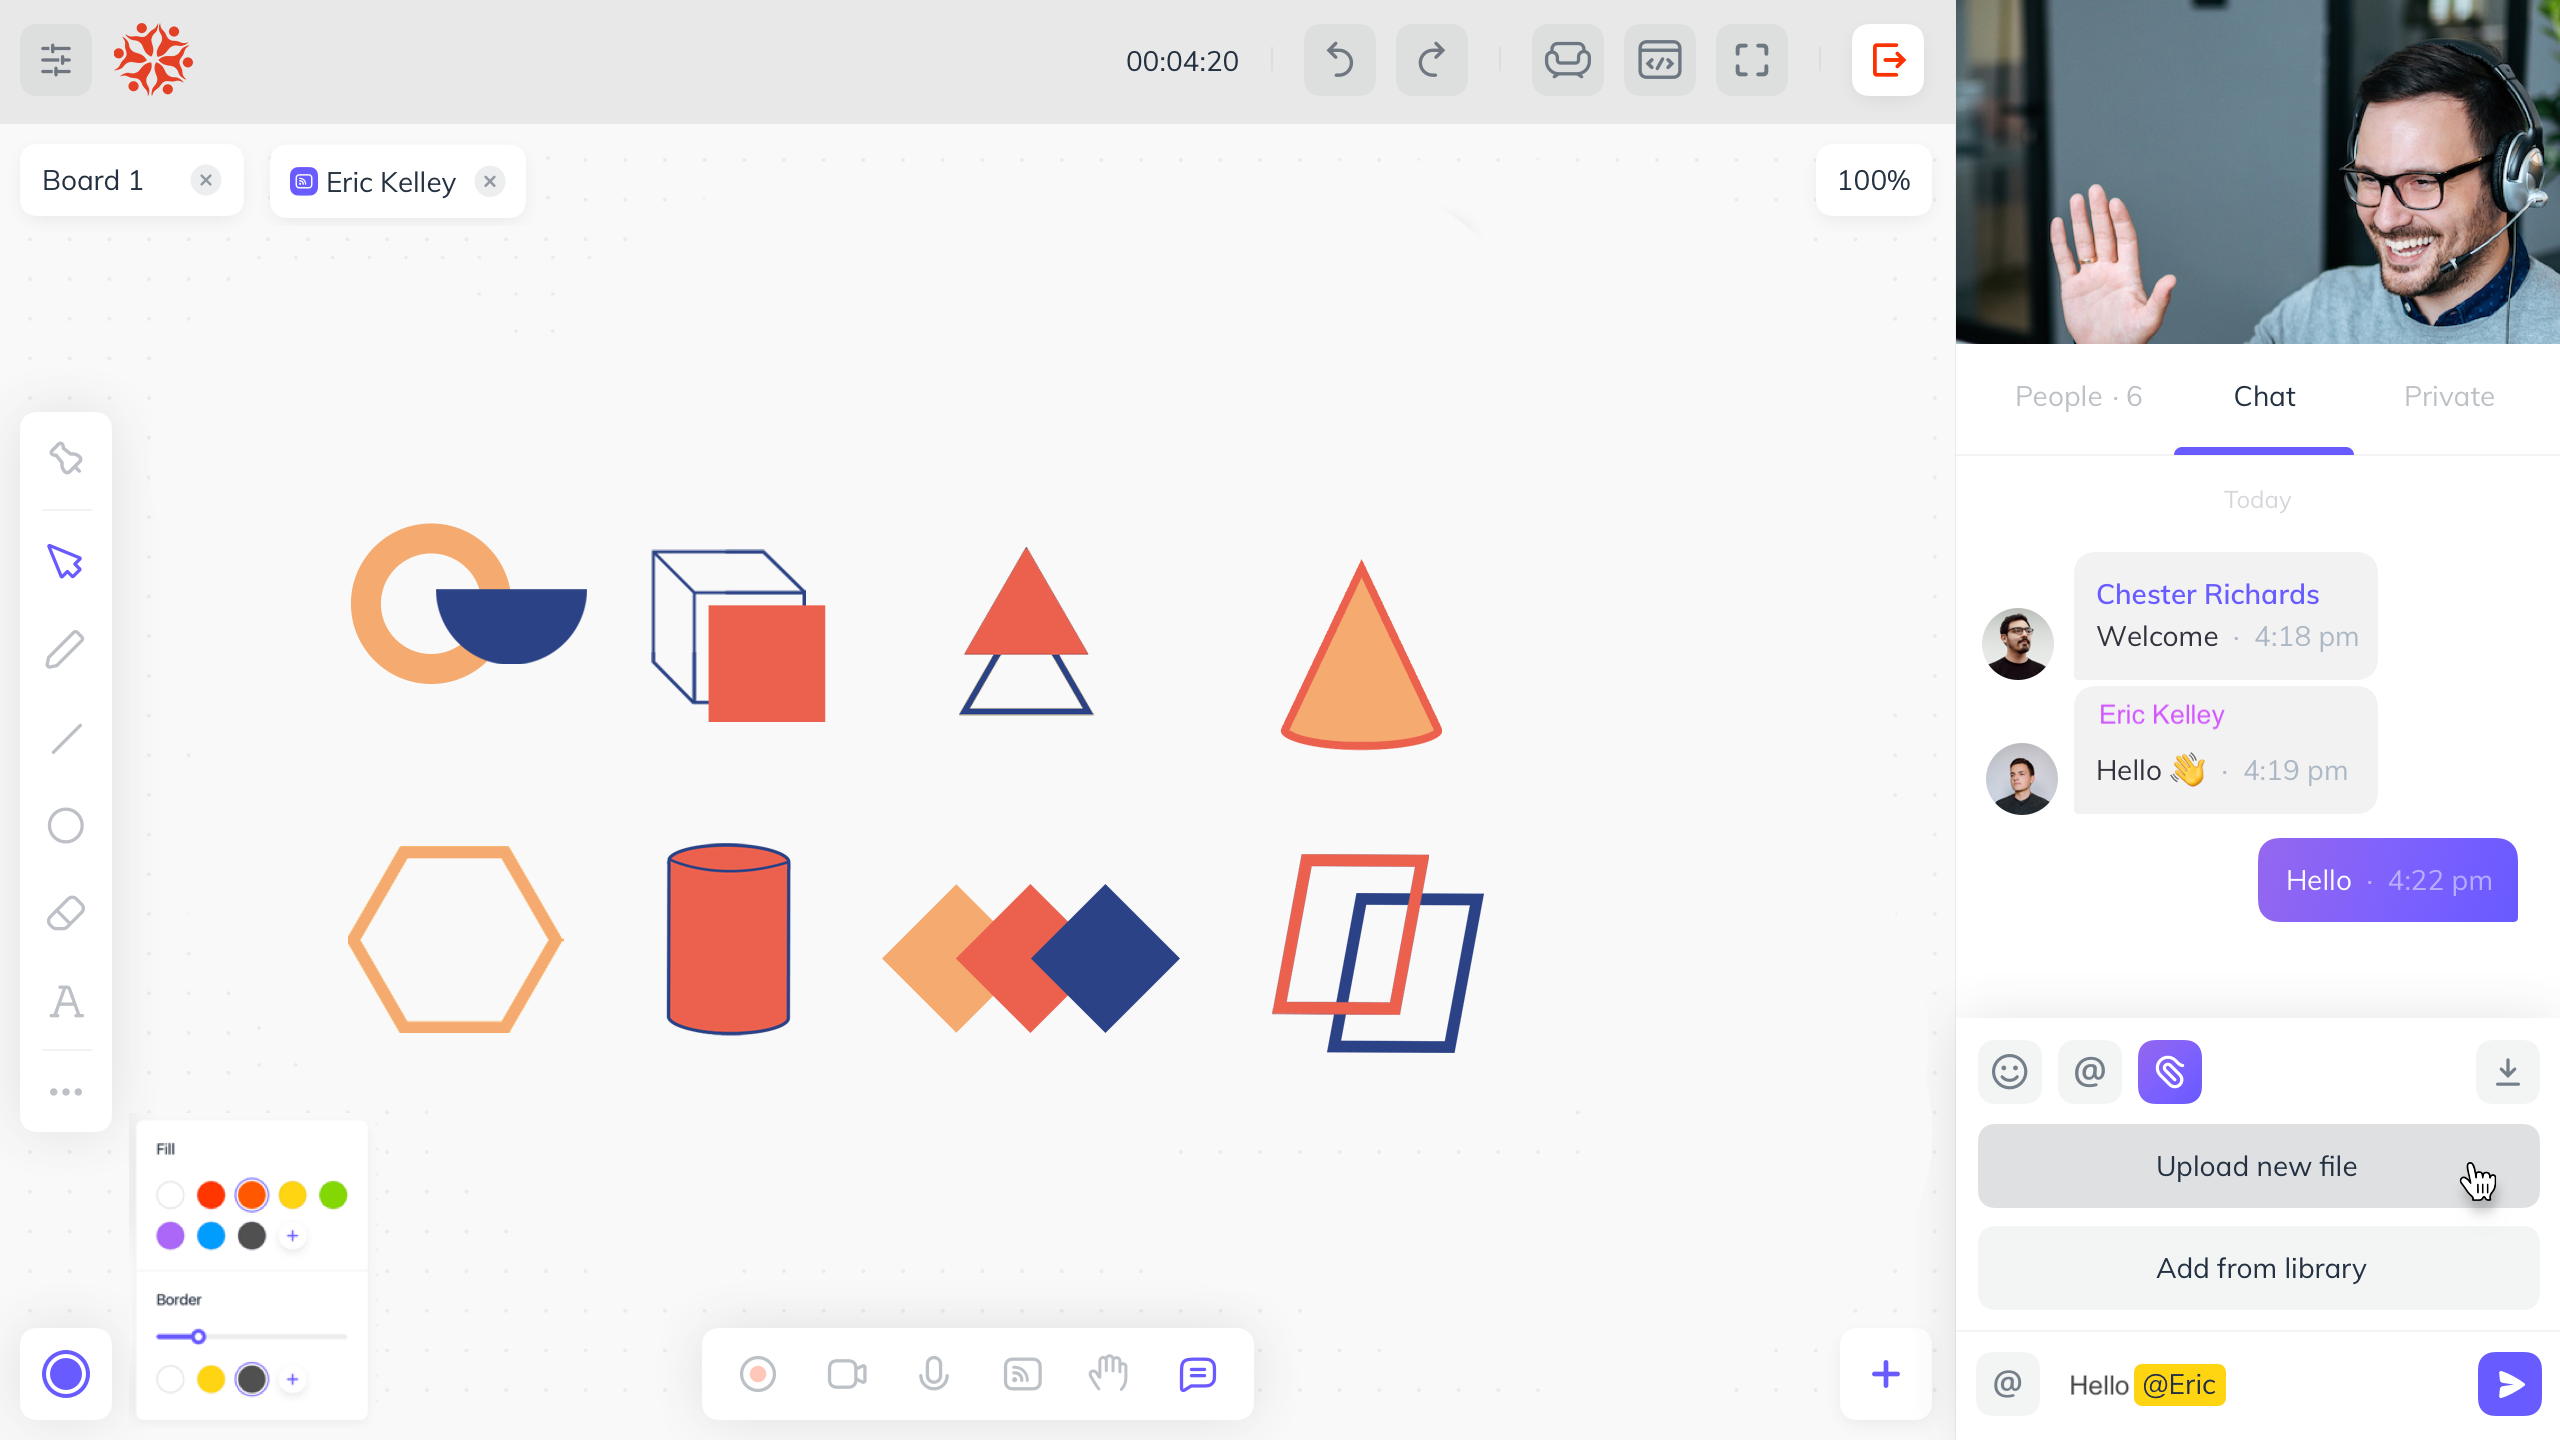Click the attachment paperclip icon
This screenshot has width=2560, height=1440.
pos(2169,1072)
